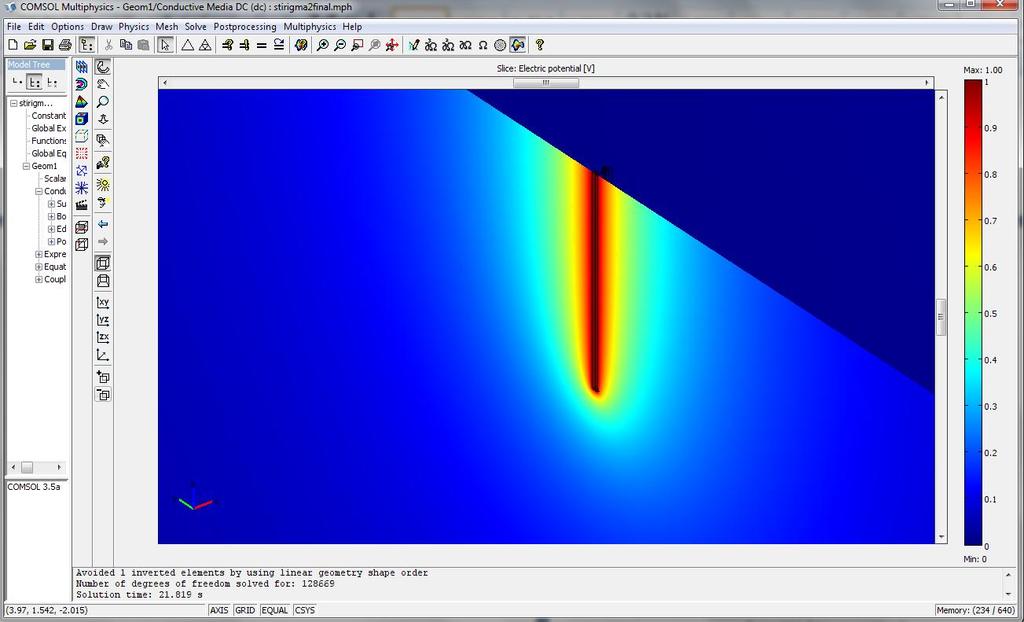Toggle the EQUAL status bar button
Viewport: 1024px width, 622px height.
[274, 610]
